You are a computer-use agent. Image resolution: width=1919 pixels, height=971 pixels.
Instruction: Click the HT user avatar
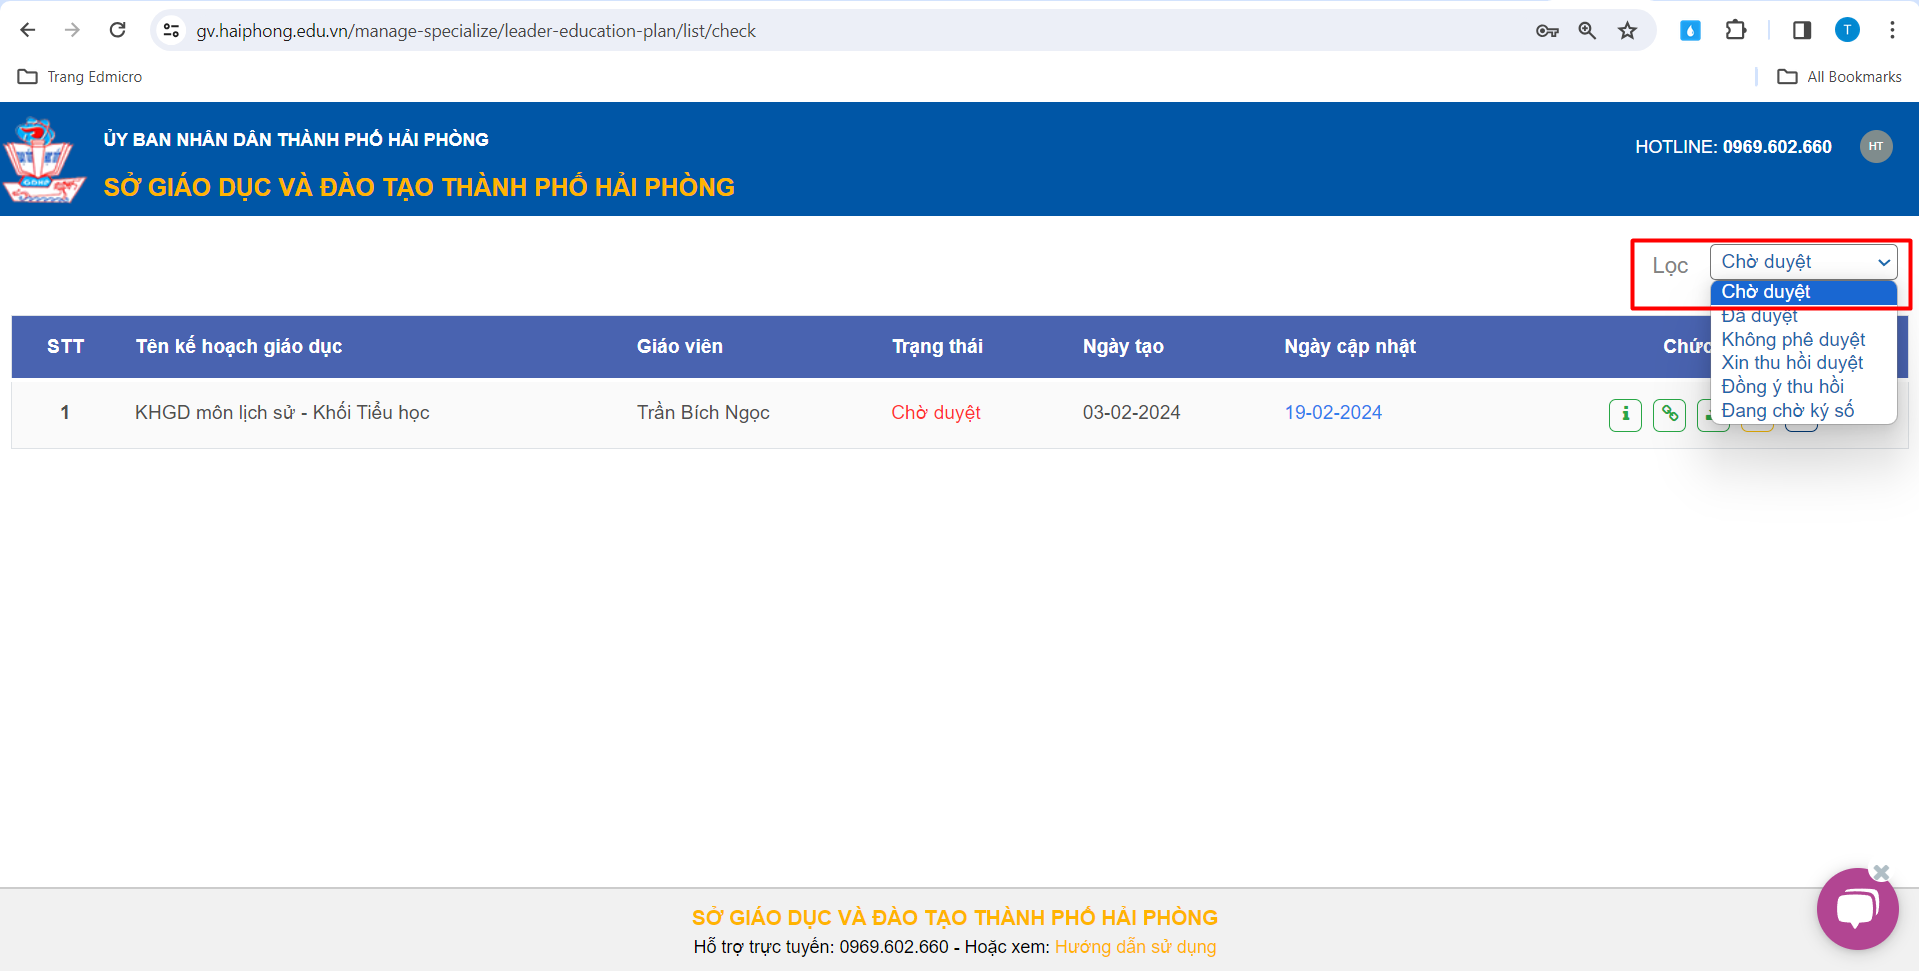[x=1875, y=147]
